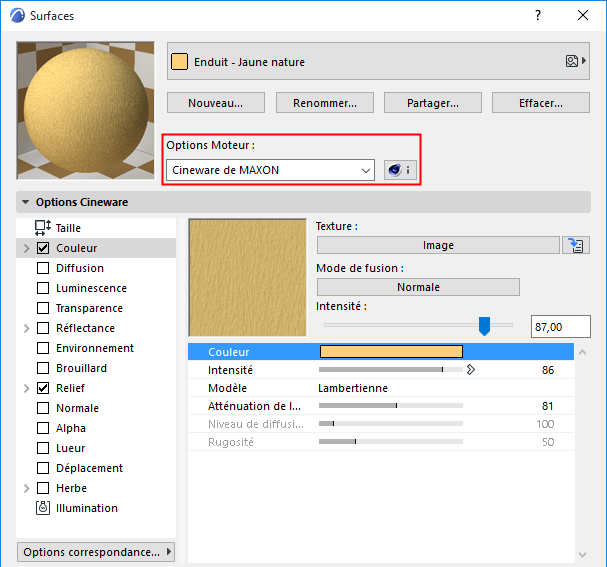Screen dimensions: 607x567
Task: Click the ArchiCAD Surfaces title icon
Action: 17,16
